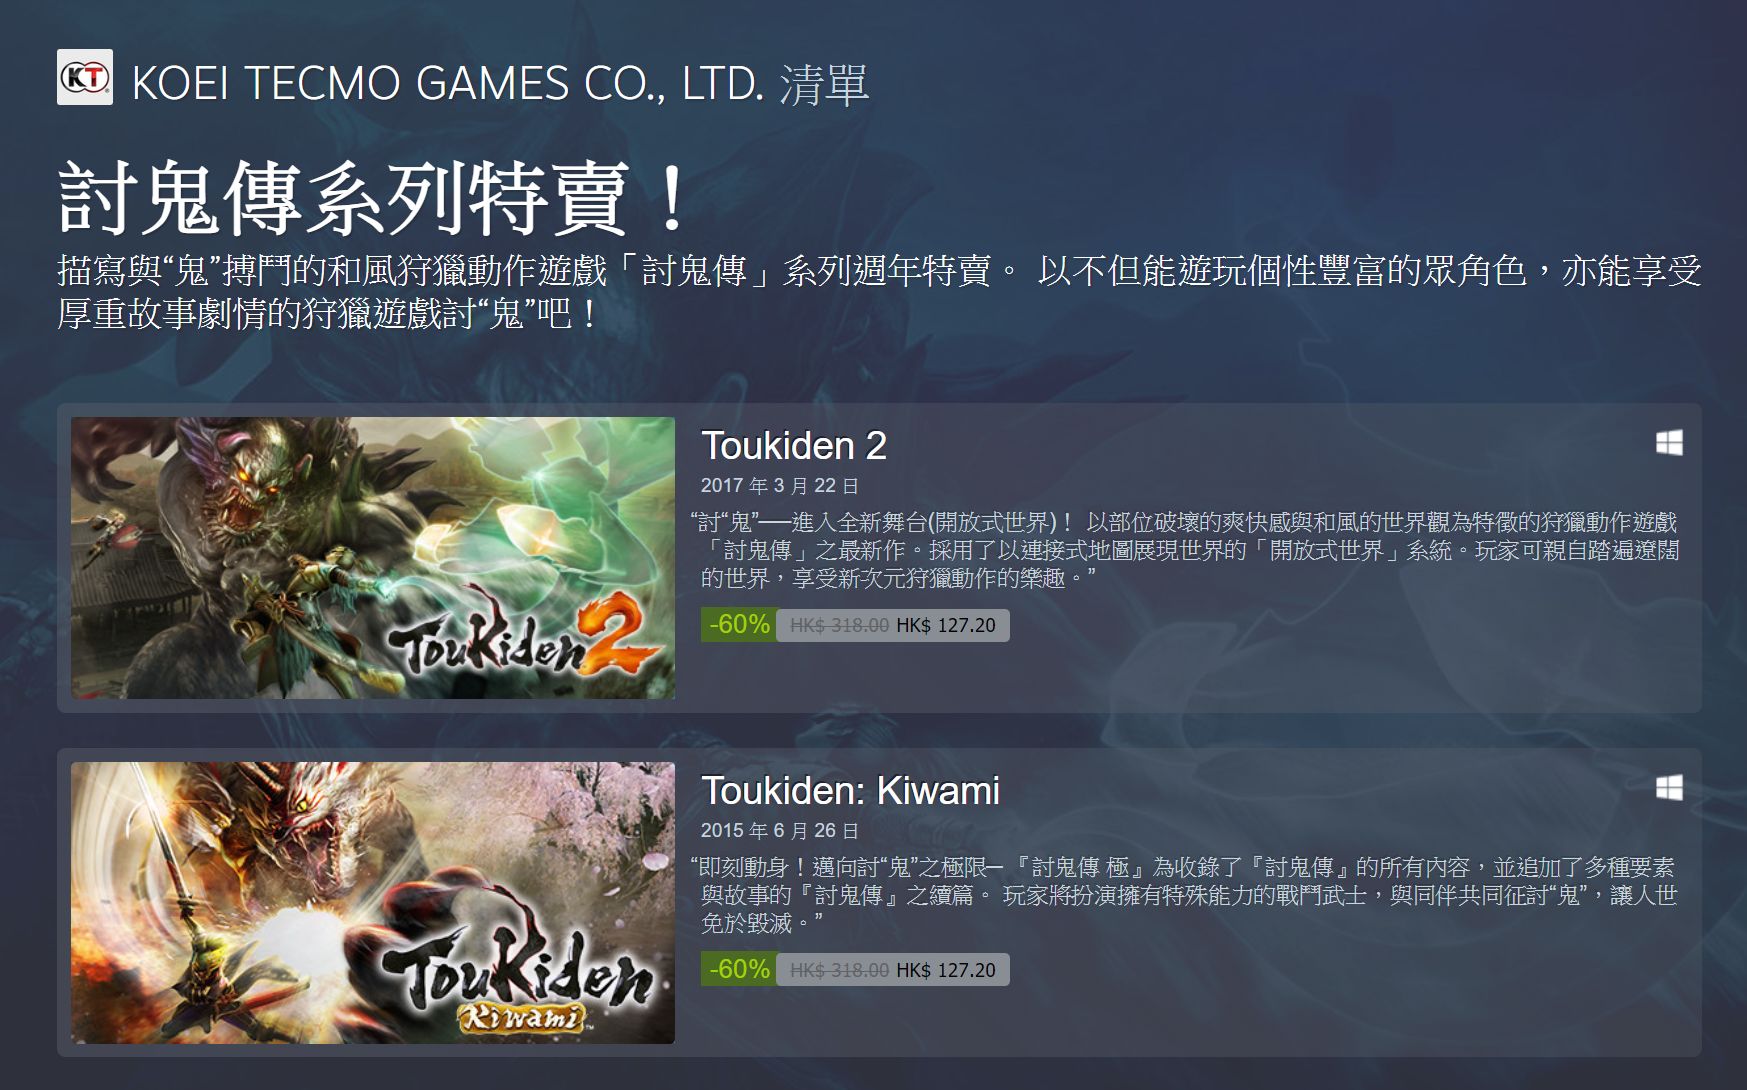Screen dimensions: 1747x1090
Task: Click the struck-through HK$ 318.00 price for Toukiden 2
Action: pos(839,626)
